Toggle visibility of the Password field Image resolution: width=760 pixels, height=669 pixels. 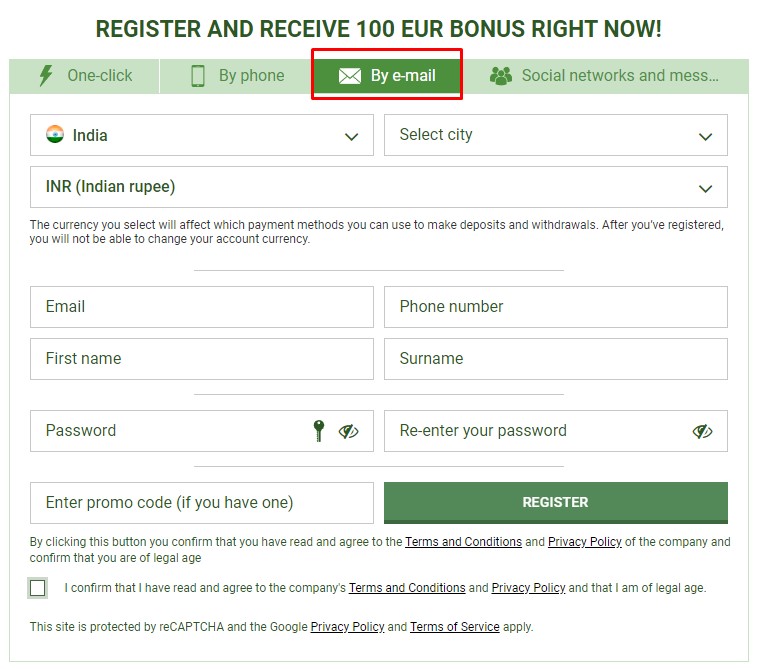(348, 431)
